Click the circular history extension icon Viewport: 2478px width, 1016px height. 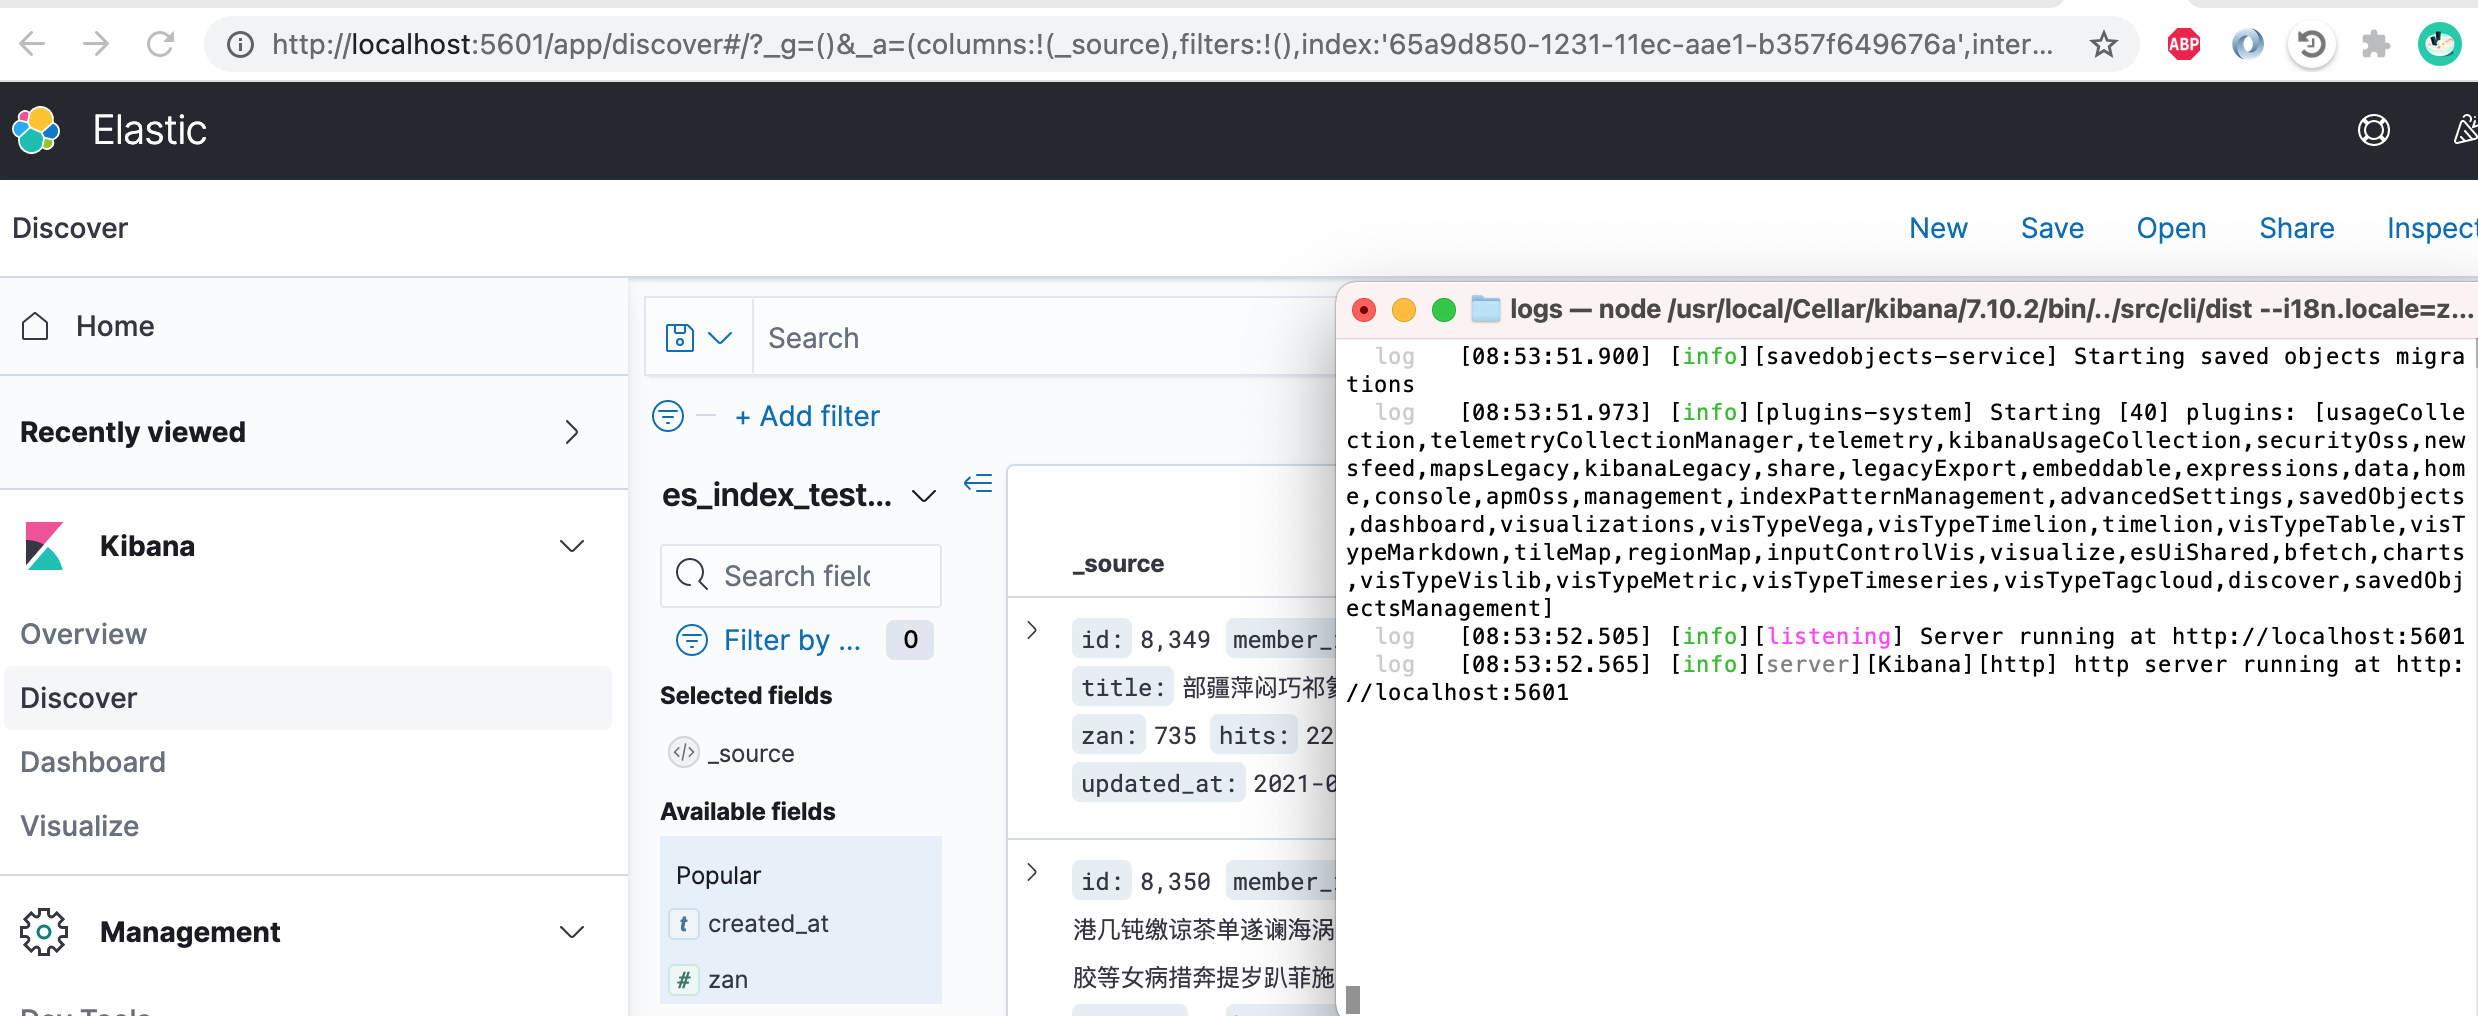(x=2311, y=44)
